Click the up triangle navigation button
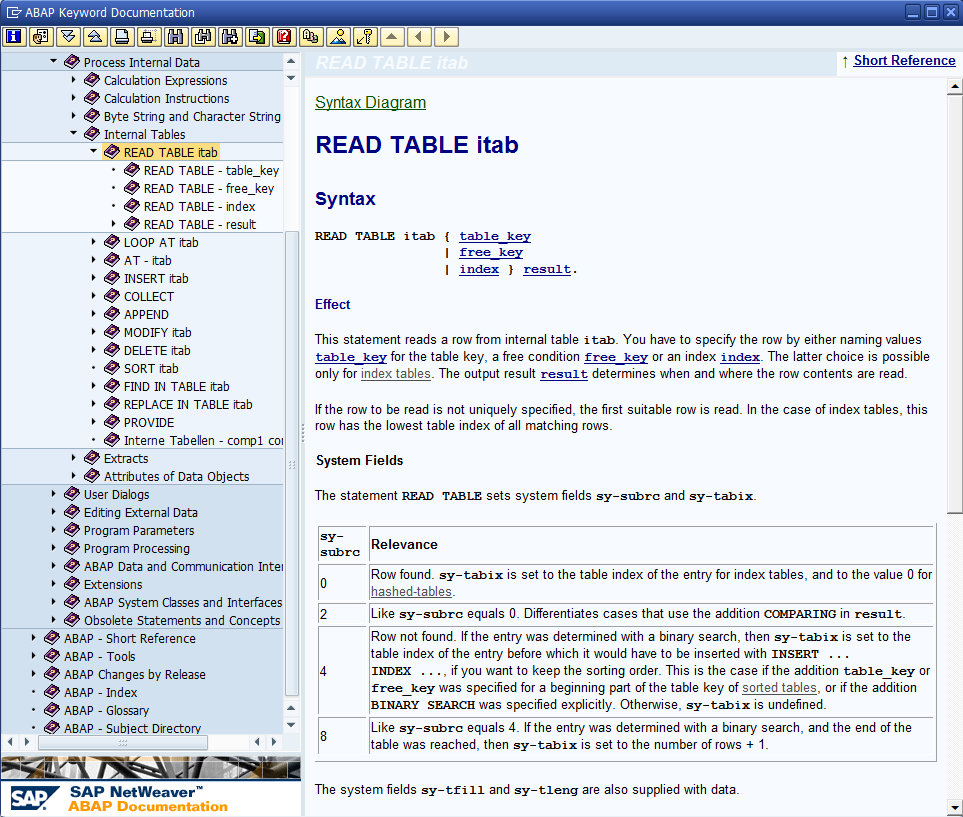Viewport: 963px width, 817px height. pyautogui.click(x=392, y=37)
